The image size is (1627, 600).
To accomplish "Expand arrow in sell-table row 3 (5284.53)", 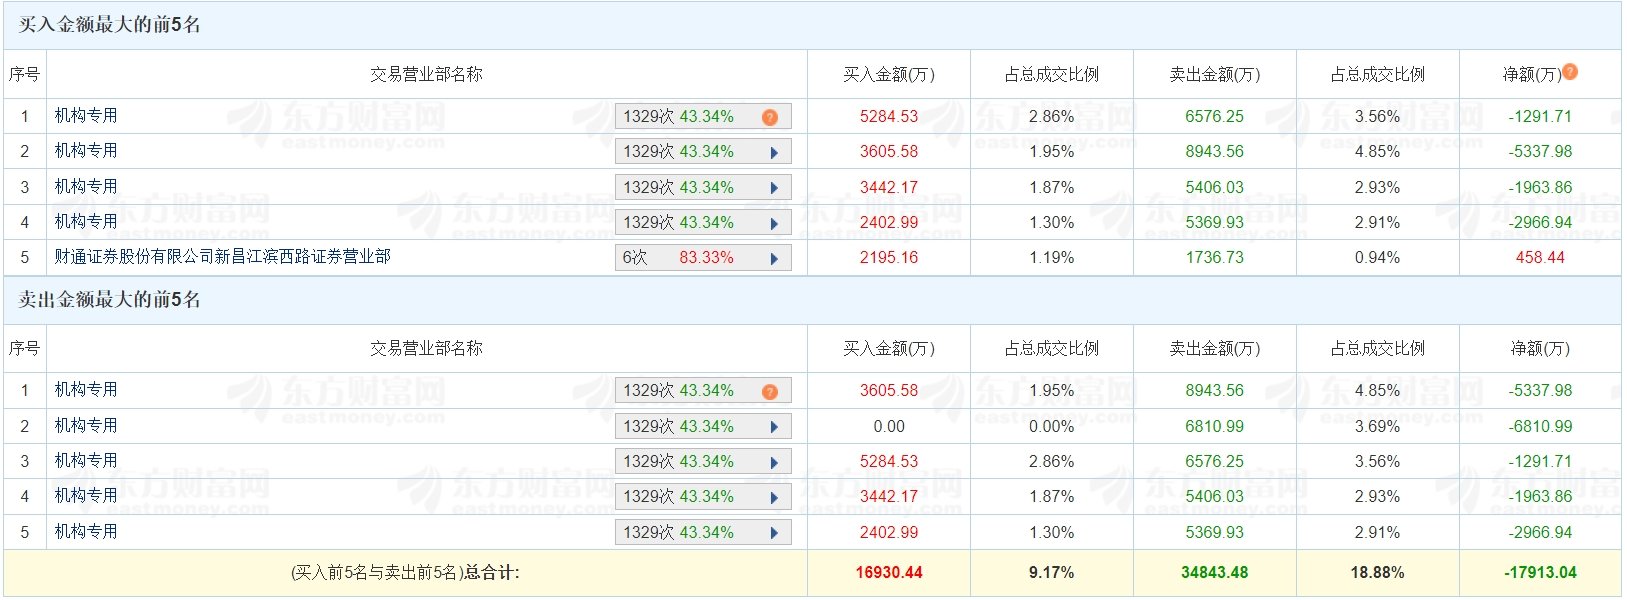I will (774, 463).
